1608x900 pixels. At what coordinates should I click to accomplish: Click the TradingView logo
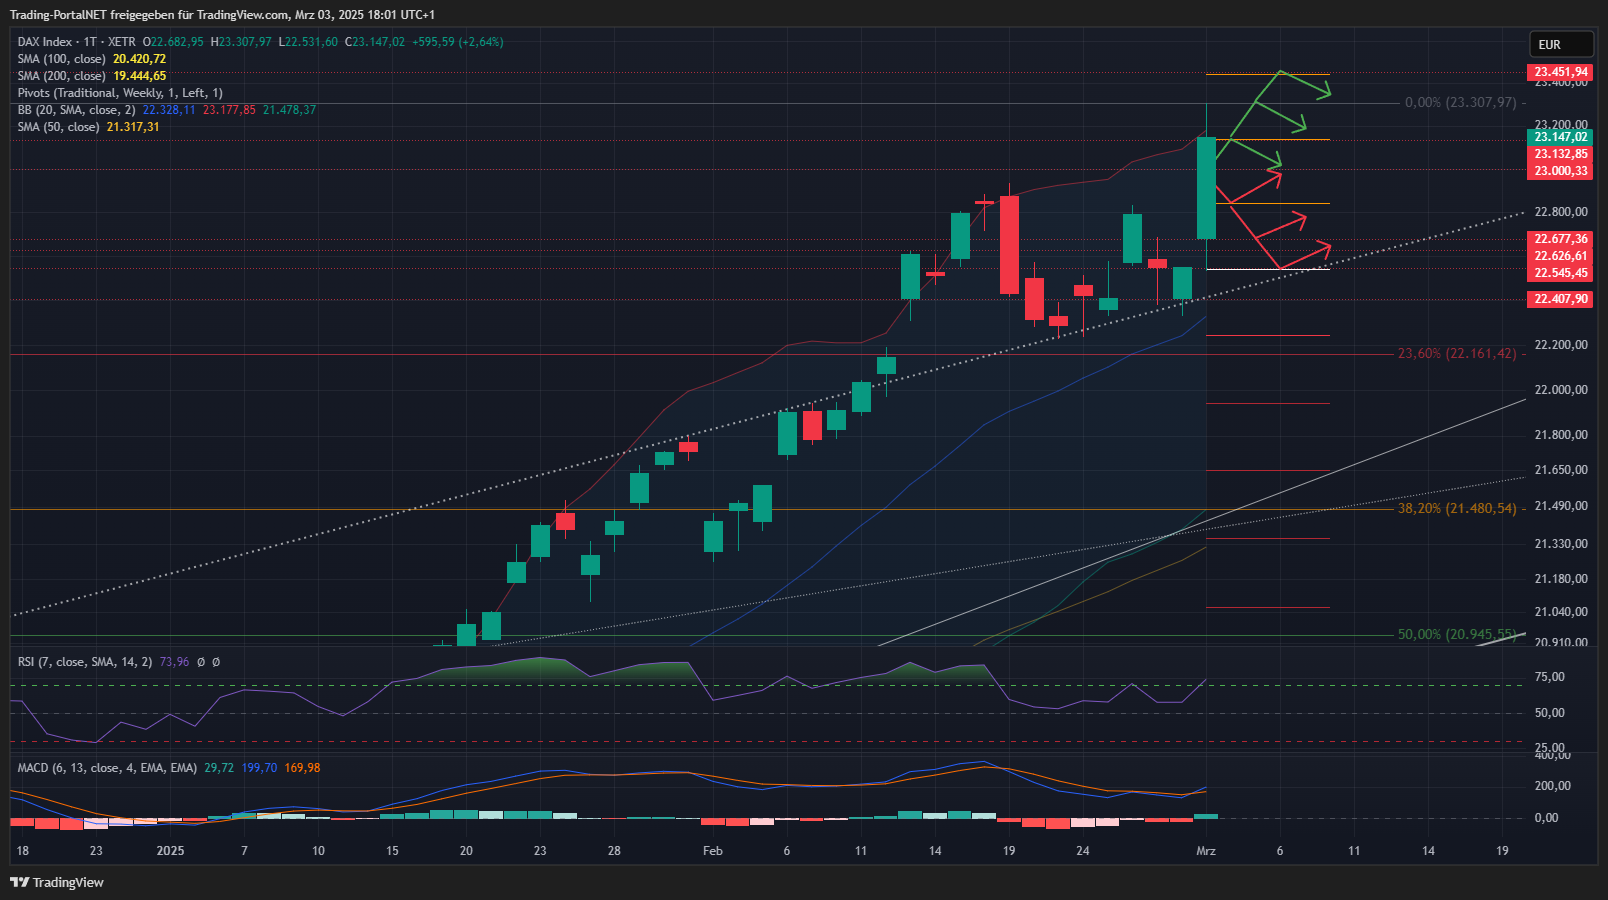[x=57, y=882]
